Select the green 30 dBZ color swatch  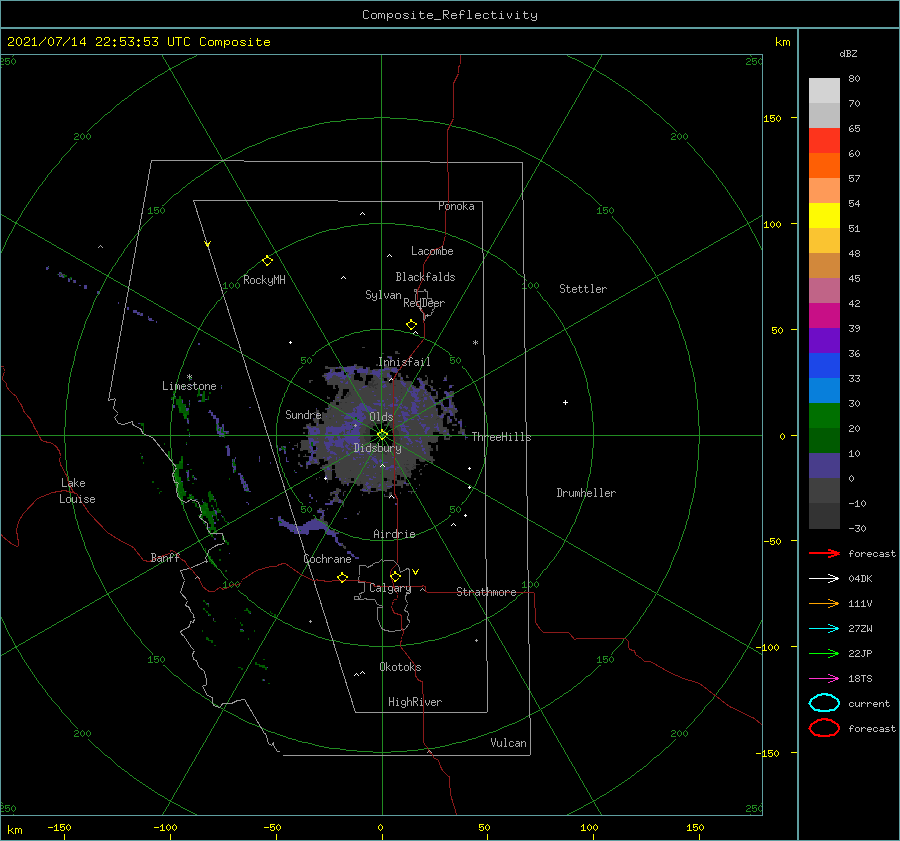[824, 415]
